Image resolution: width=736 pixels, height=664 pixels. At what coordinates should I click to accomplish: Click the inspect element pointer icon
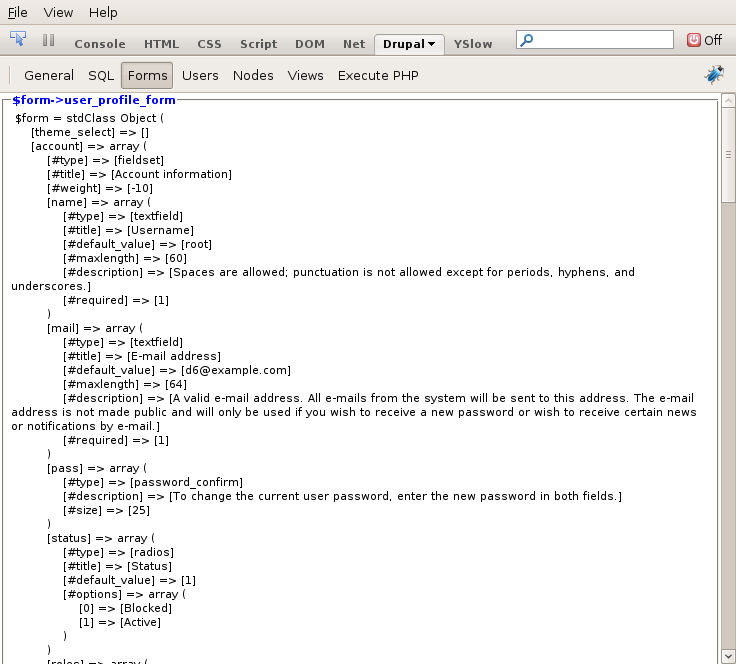(17, 41)
